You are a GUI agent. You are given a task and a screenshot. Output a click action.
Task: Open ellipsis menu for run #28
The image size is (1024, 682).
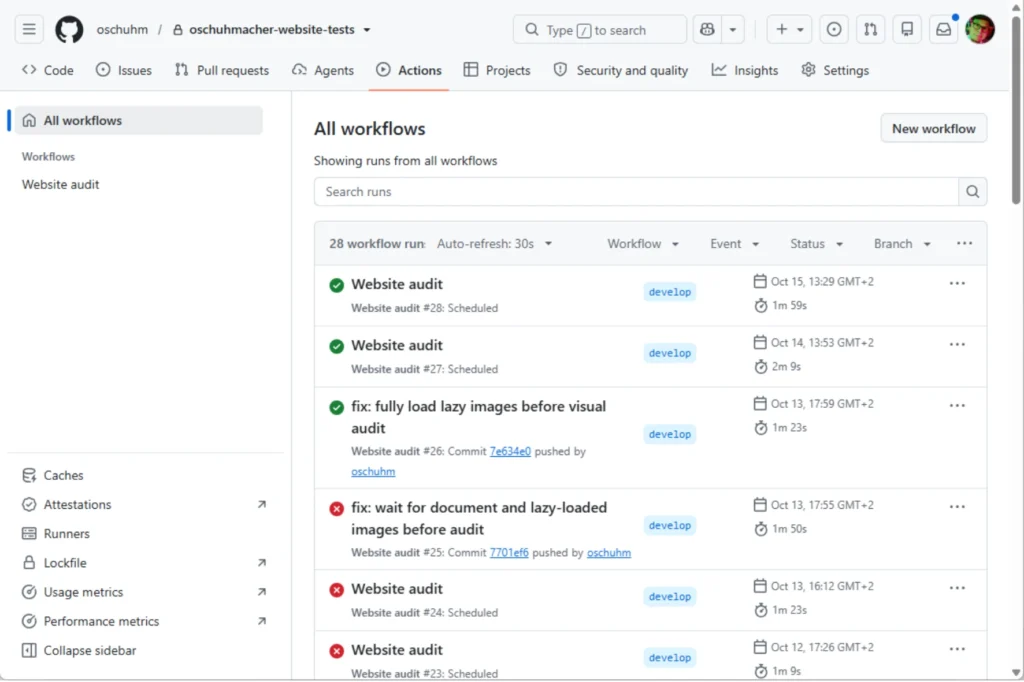957,284
